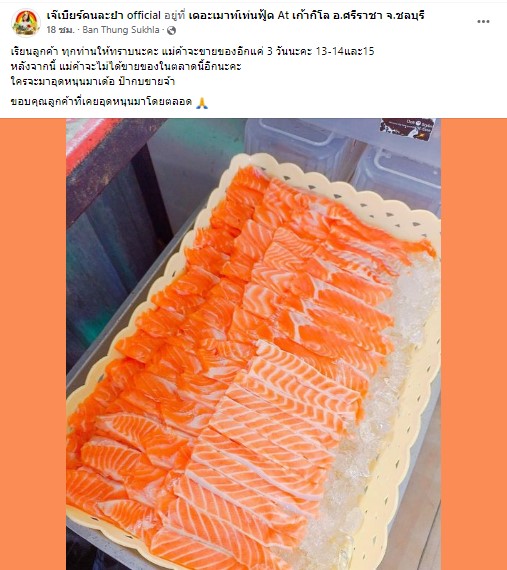Click the line ใครจะมาอุดหนุนมาเด้อ ป้ากบขายจ้า
Viewport: 507px width, 570px height.
click(93, 81)
